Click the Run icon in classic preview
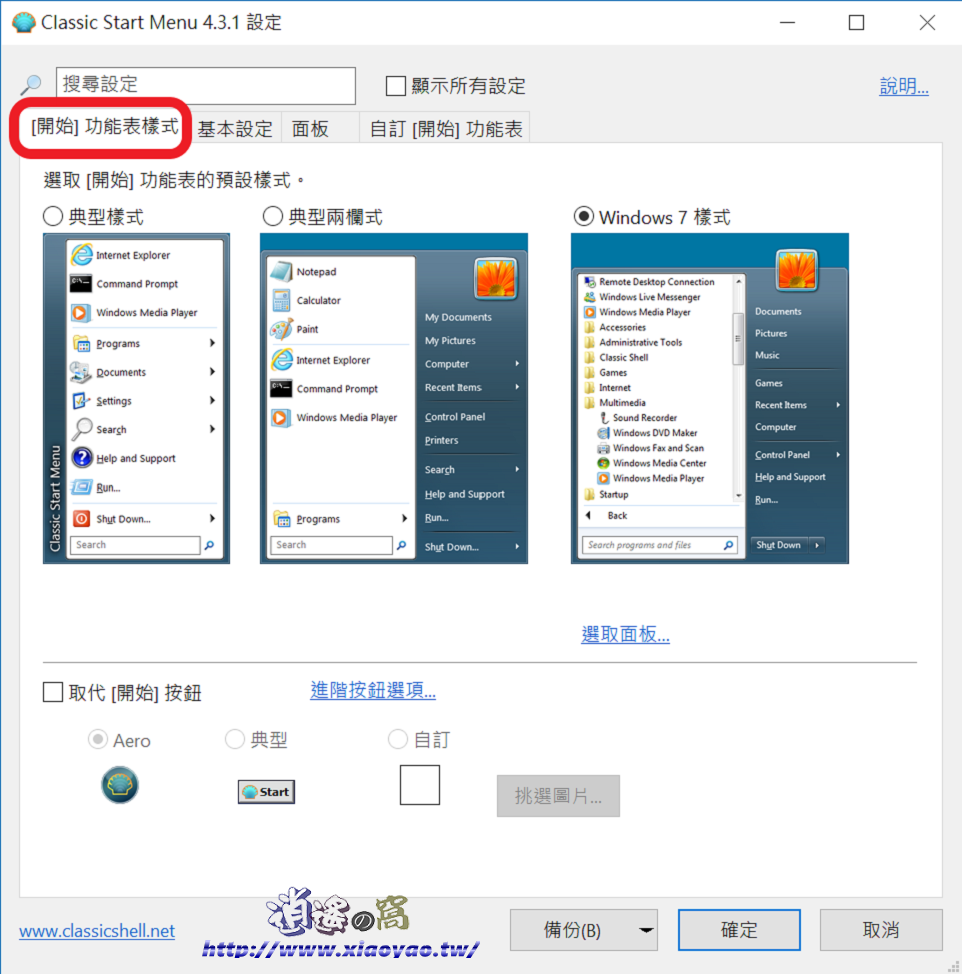The height and width of the screenshot is (974, 962). (x=81, y=487)
